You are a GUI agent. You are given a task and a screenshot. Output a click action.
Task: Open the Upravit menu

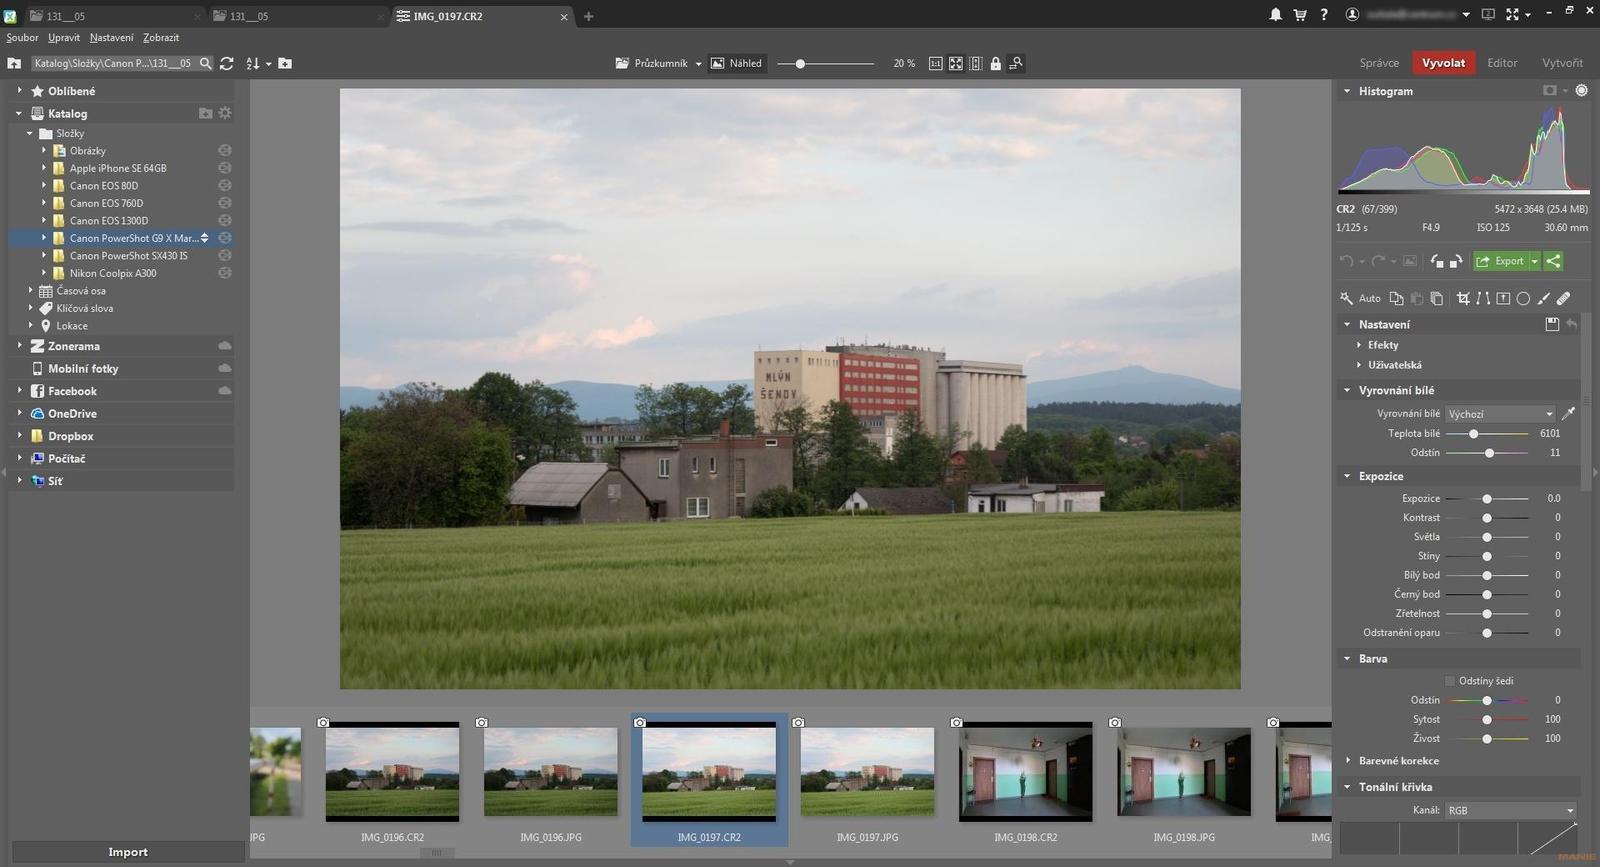64,37
